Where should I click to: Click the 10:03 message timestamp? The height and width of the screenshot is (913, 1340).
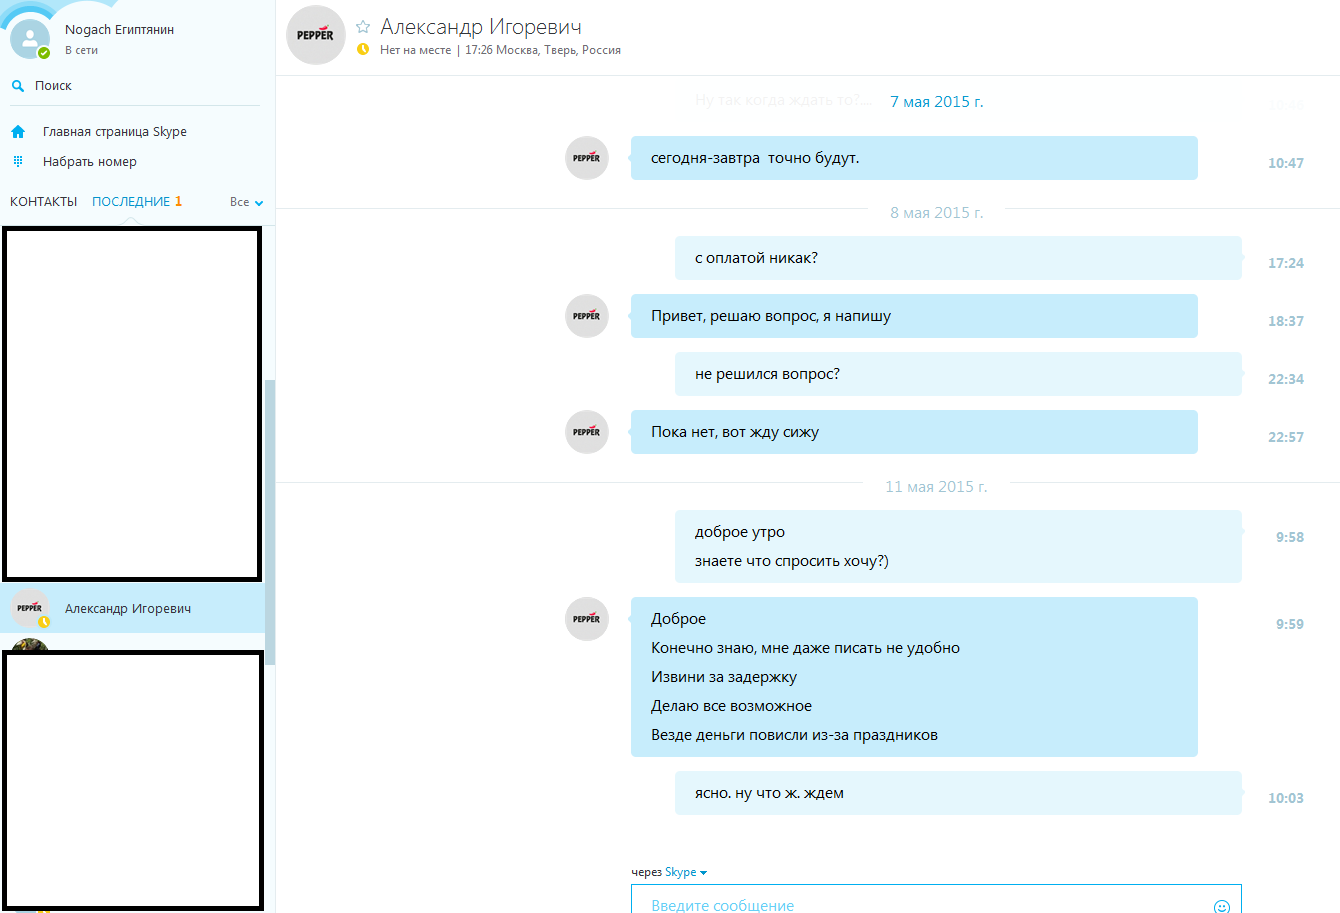[1286, 798]
